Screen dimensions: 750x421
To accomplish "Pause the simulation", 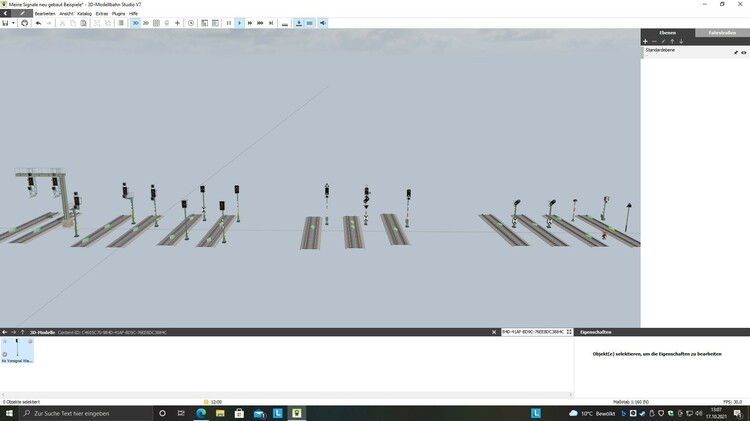I will pyautogui.click(x=229, y=23).
